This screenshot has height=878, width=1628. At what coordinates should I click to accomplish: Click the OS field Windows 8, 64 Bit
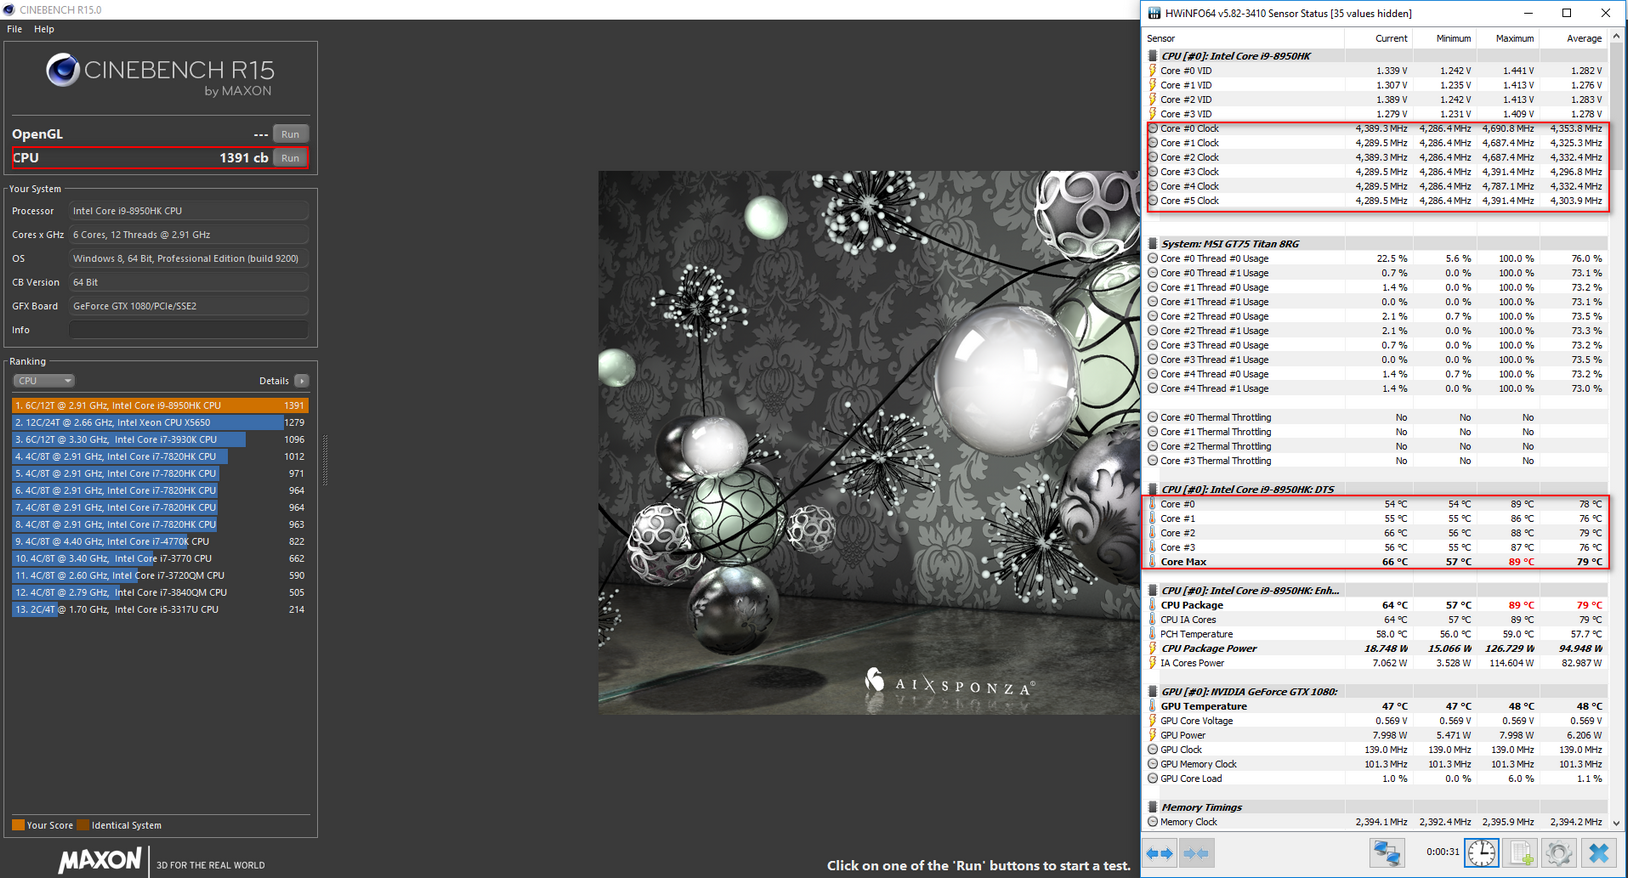click(188, 259)
